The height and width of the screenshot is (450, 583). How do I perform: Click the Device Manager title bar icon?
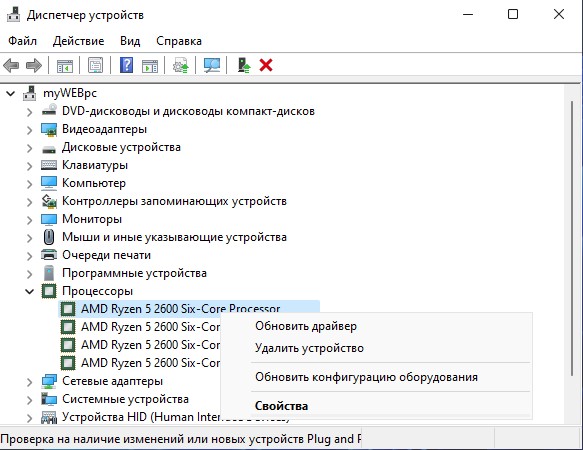tap(13, 15)
